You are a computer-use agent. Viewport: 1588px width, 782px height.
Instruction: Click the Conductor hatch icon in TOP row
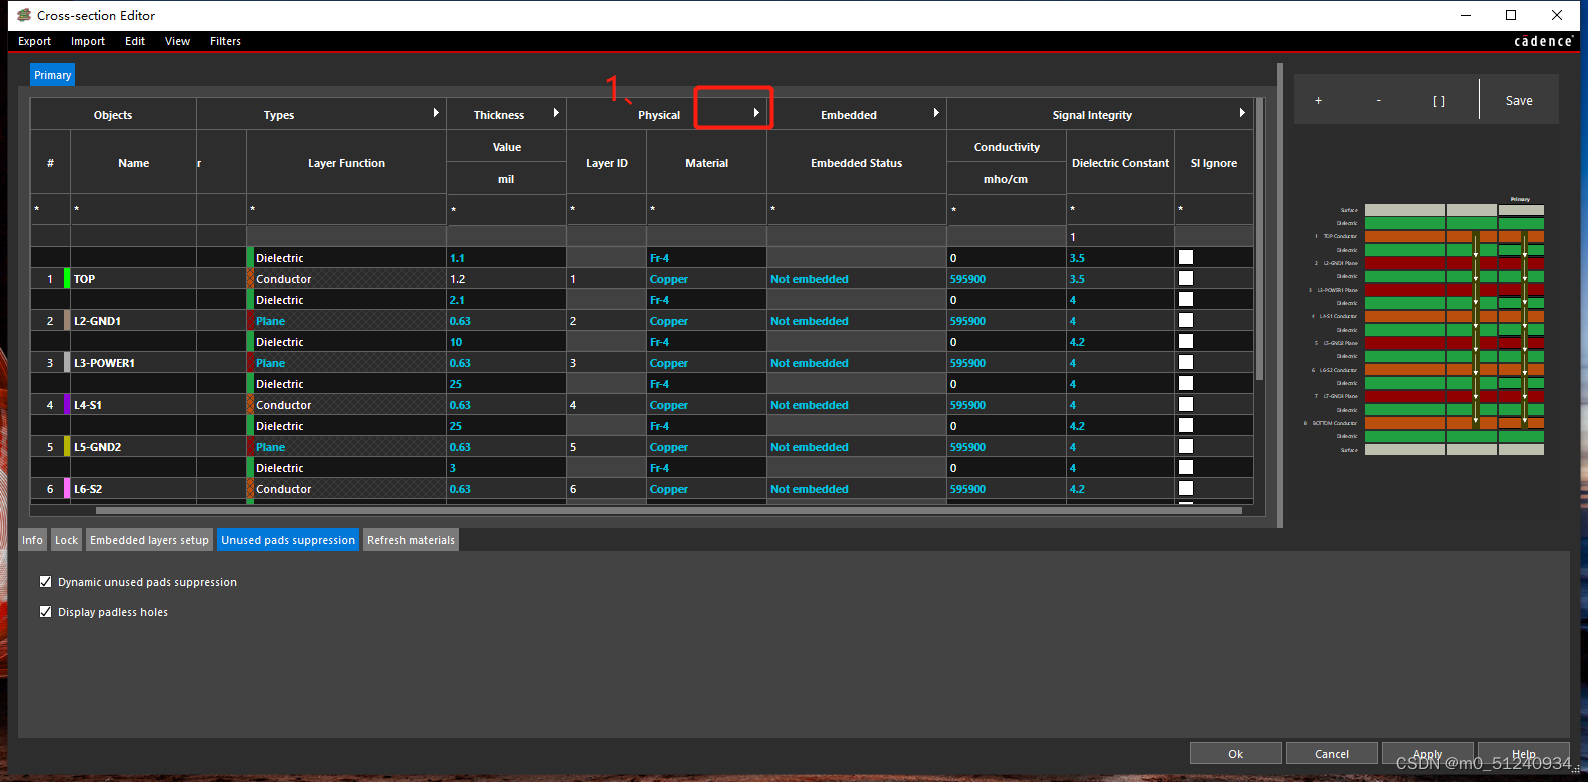click(250, 279)
